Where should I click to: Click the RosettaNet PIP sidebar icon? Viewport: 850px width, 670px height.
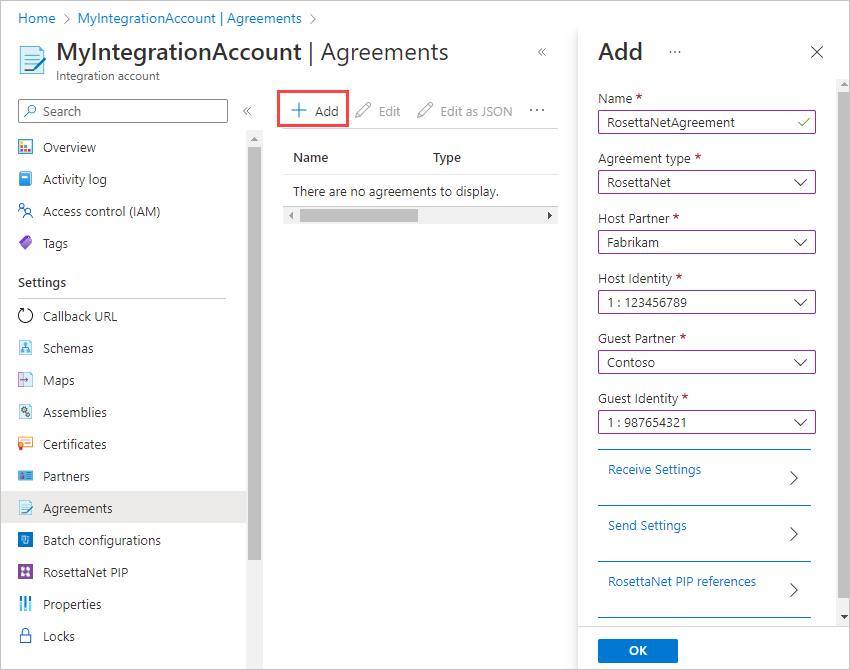pyautogui.click(x=26, y=572)
